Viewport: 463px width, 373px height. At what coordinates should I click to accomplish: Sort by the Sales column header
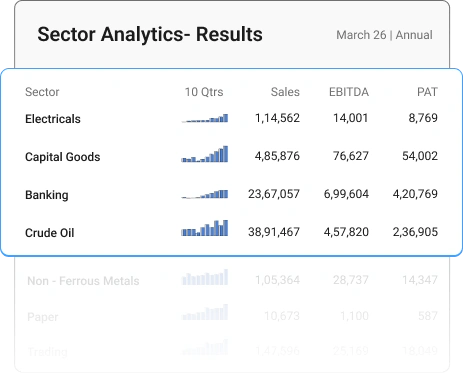pos(285,92)
